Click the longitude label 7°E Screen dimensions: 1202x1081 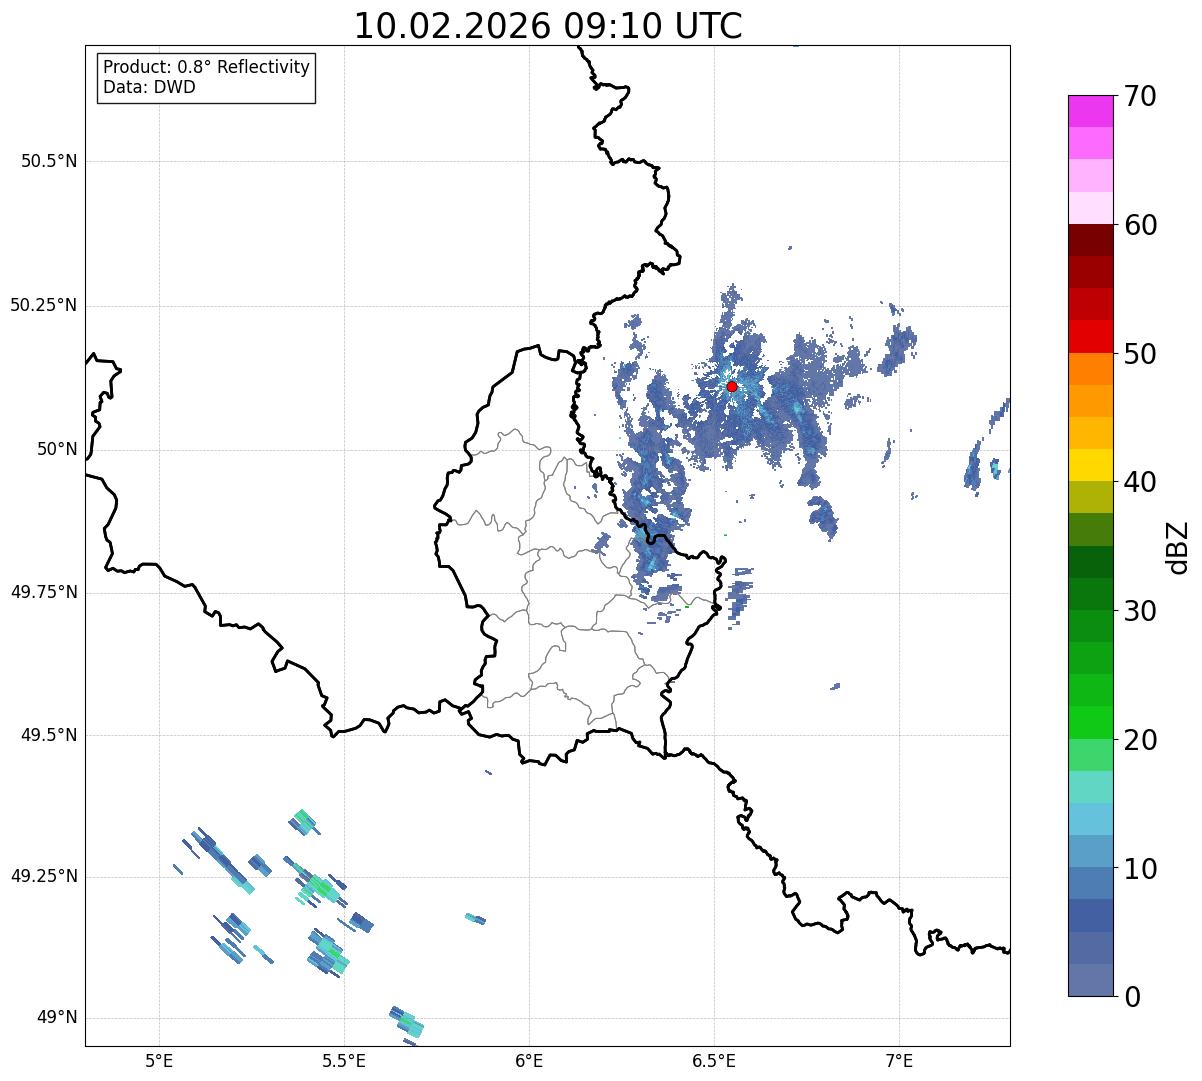pyautogui.click(x=899, y=1060)
